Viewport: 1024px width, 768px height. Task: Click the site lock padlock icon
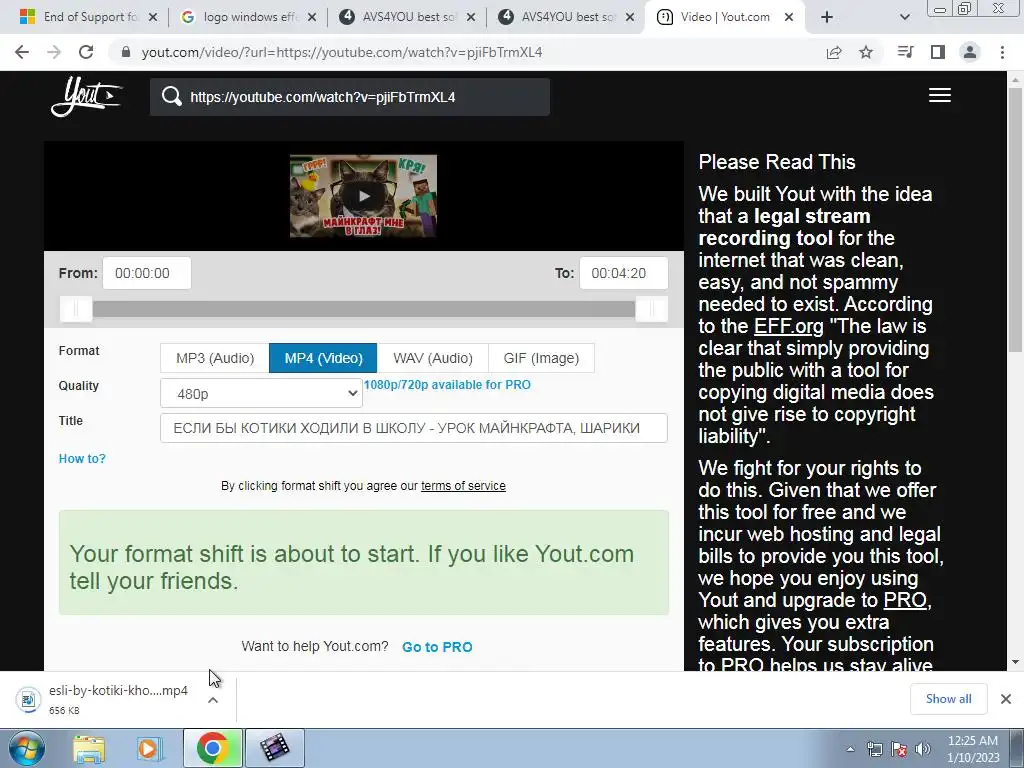tap(126, 52)
